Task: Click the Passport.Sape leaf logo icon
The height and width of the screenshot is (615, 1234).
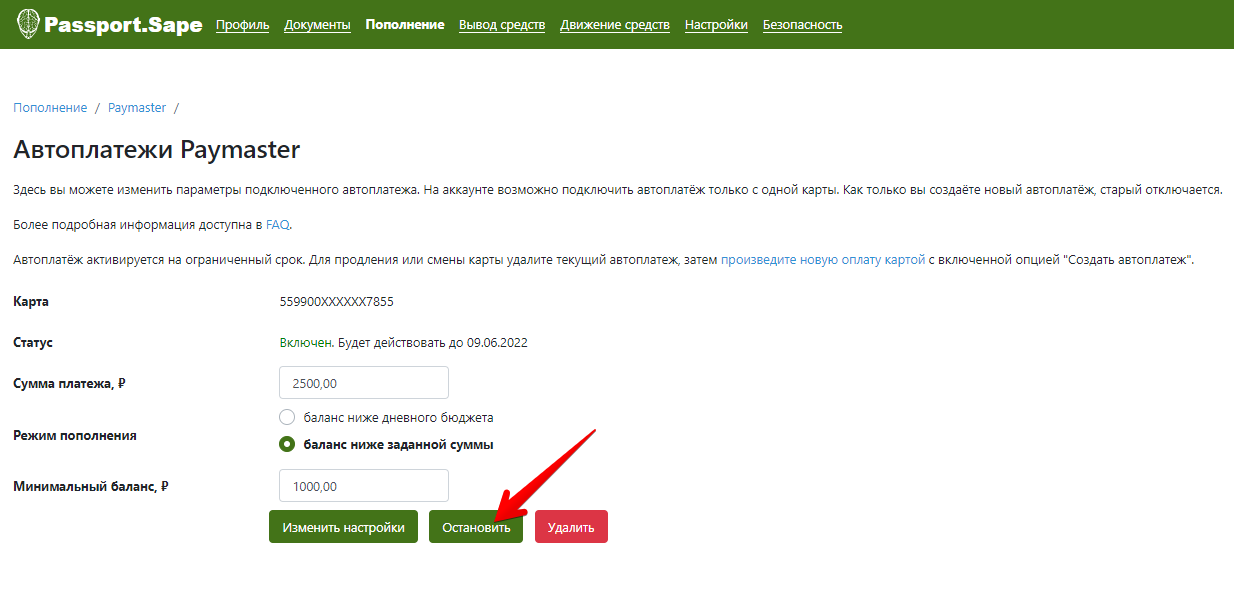Action: pyautogui.click(x=28, y=23)
